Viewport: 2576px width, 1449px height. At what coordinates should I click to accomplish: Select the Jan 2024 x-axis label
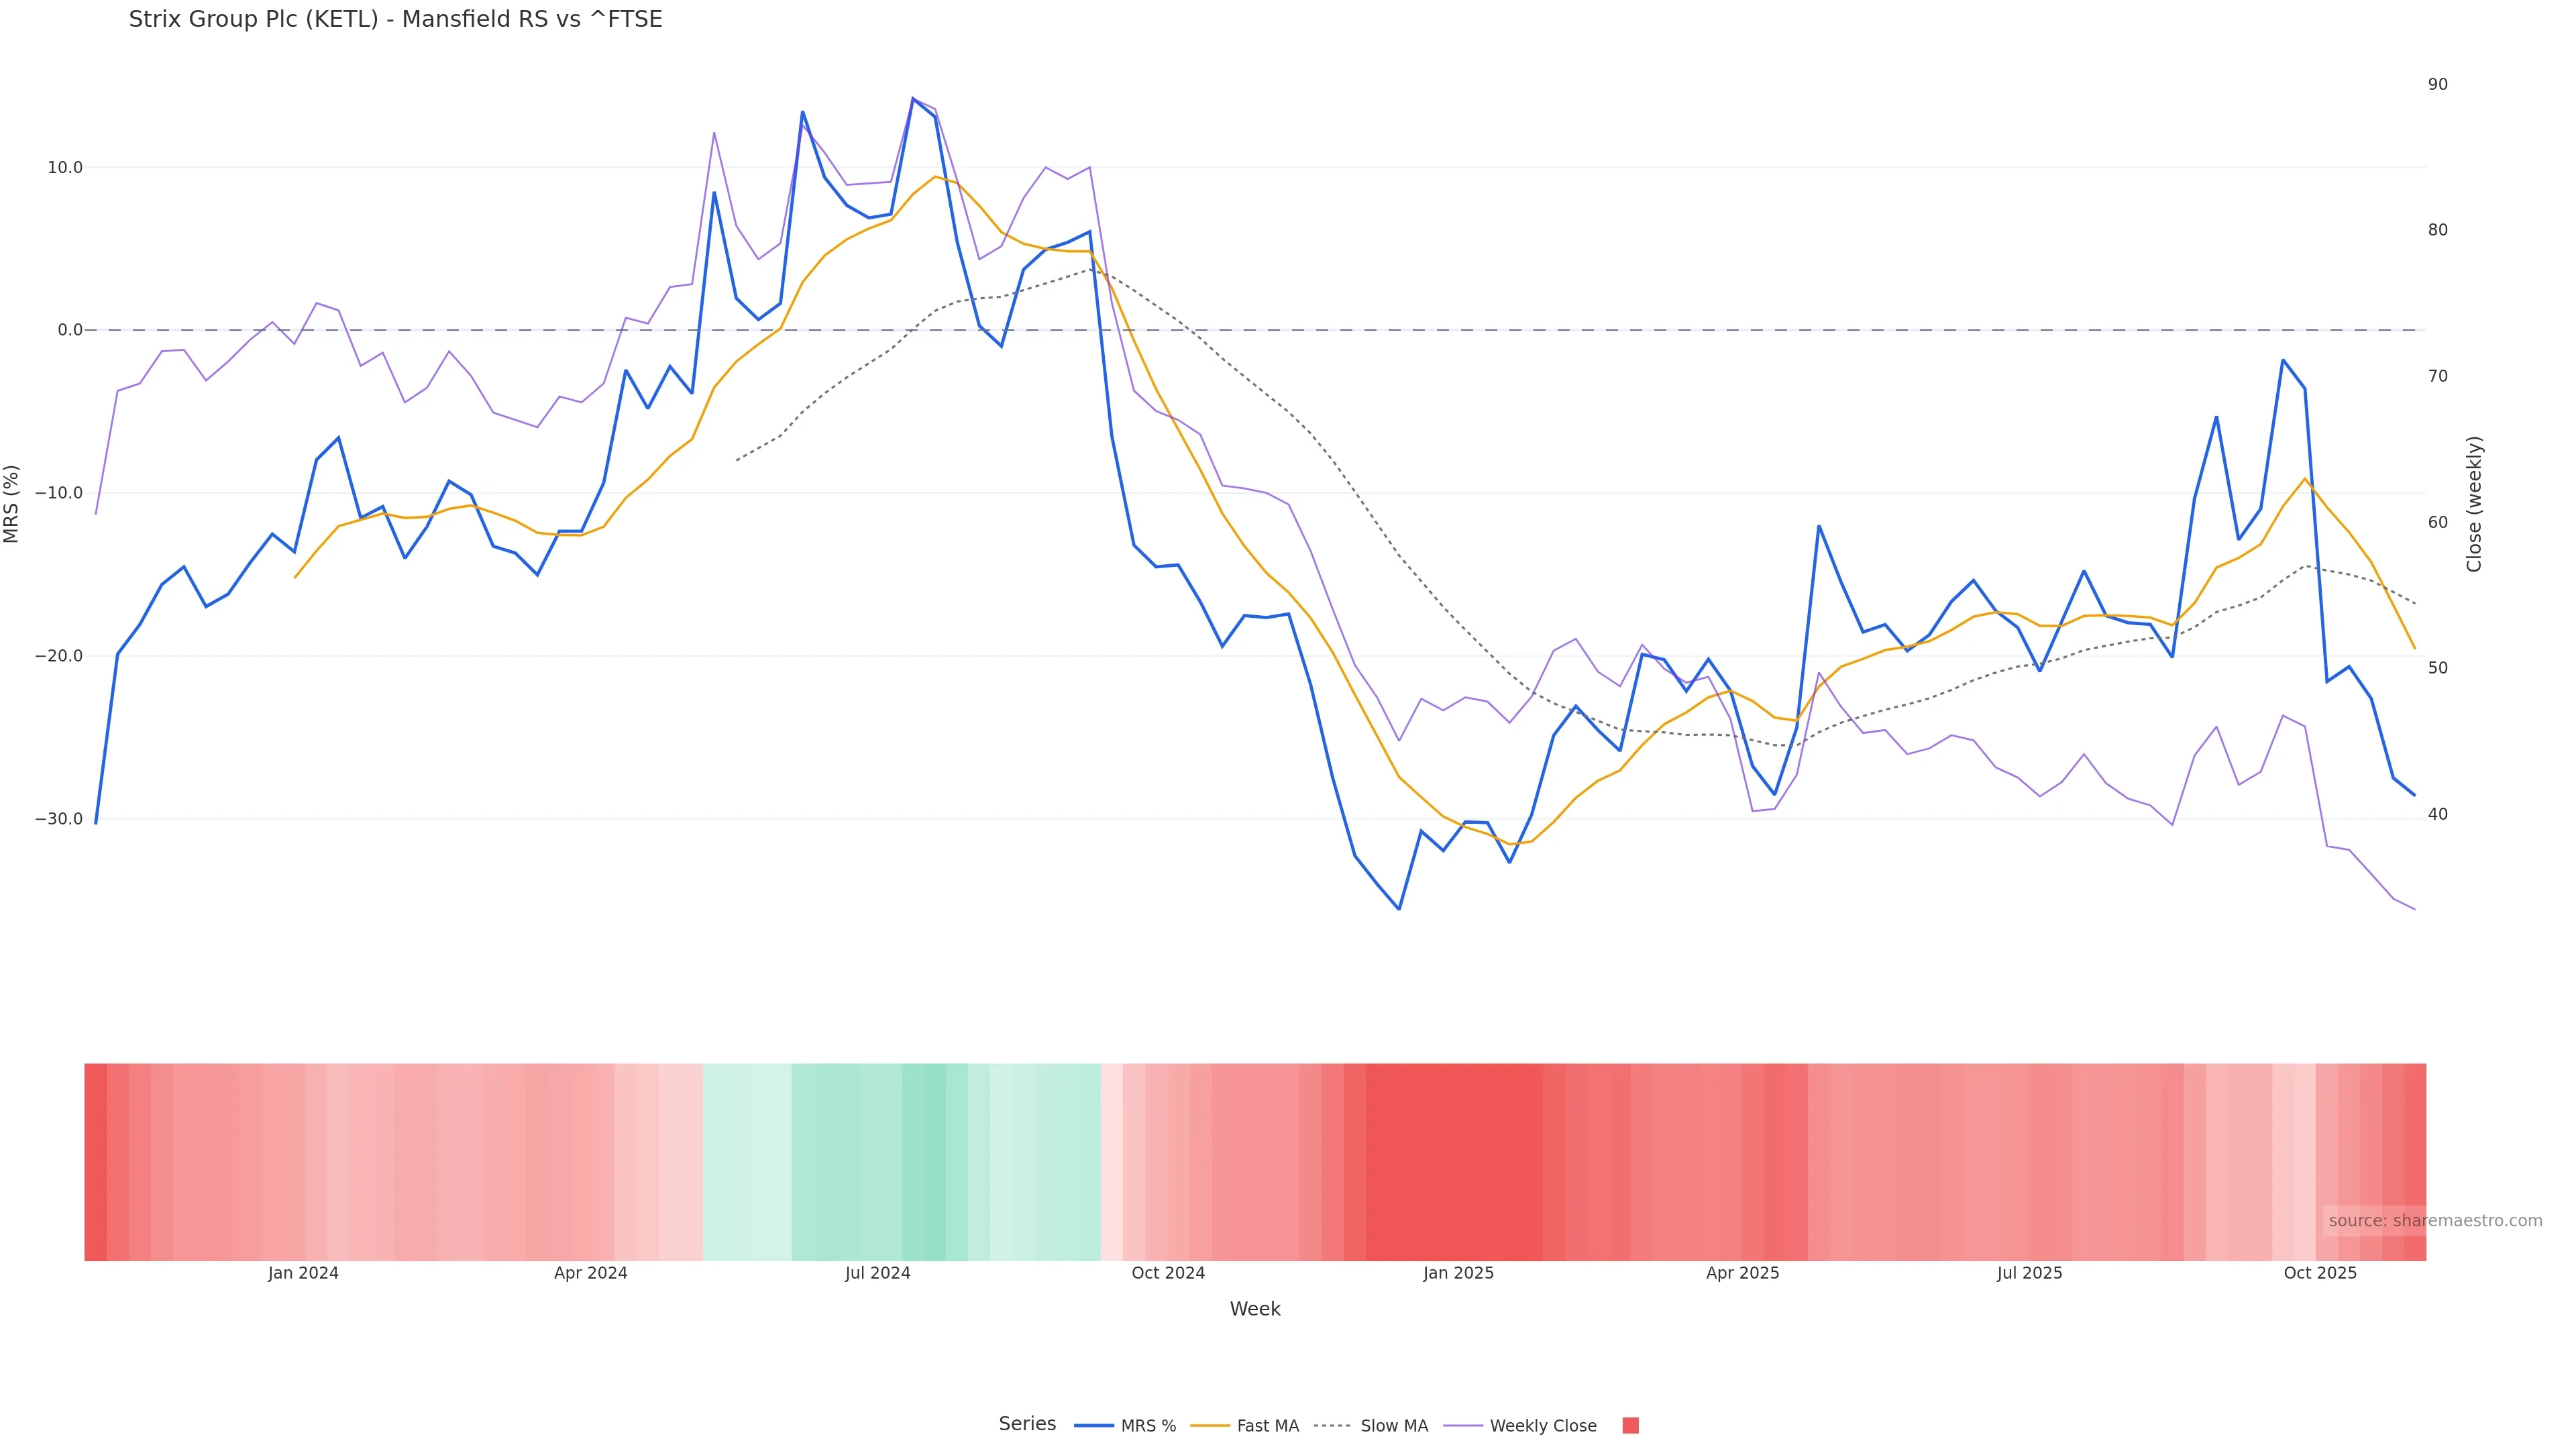tap(303, 1273)
